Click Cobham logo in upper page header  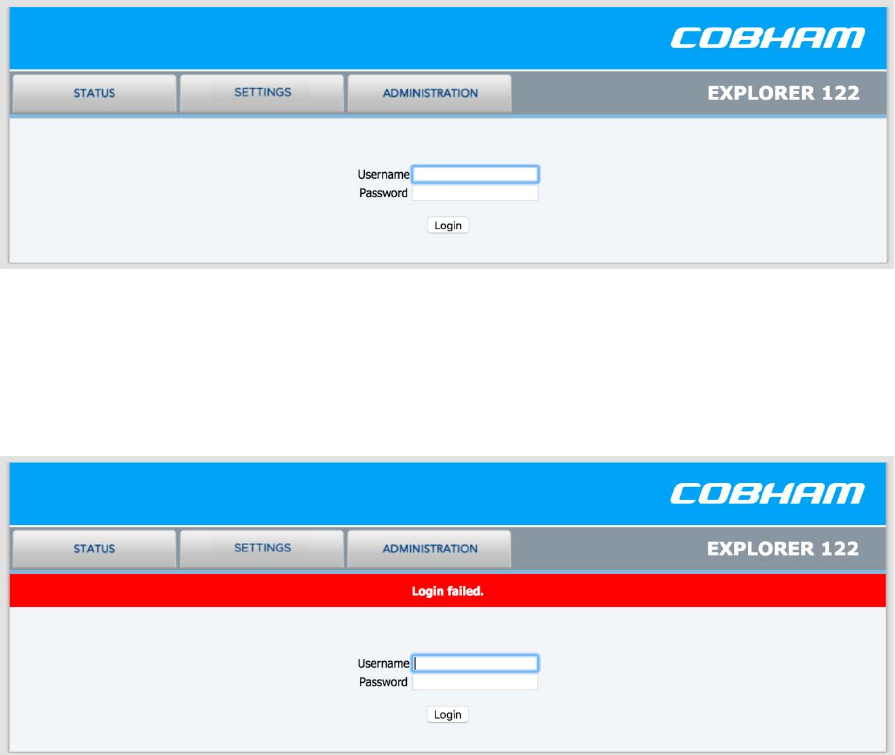pyautogui.click(x=767, y=38)
